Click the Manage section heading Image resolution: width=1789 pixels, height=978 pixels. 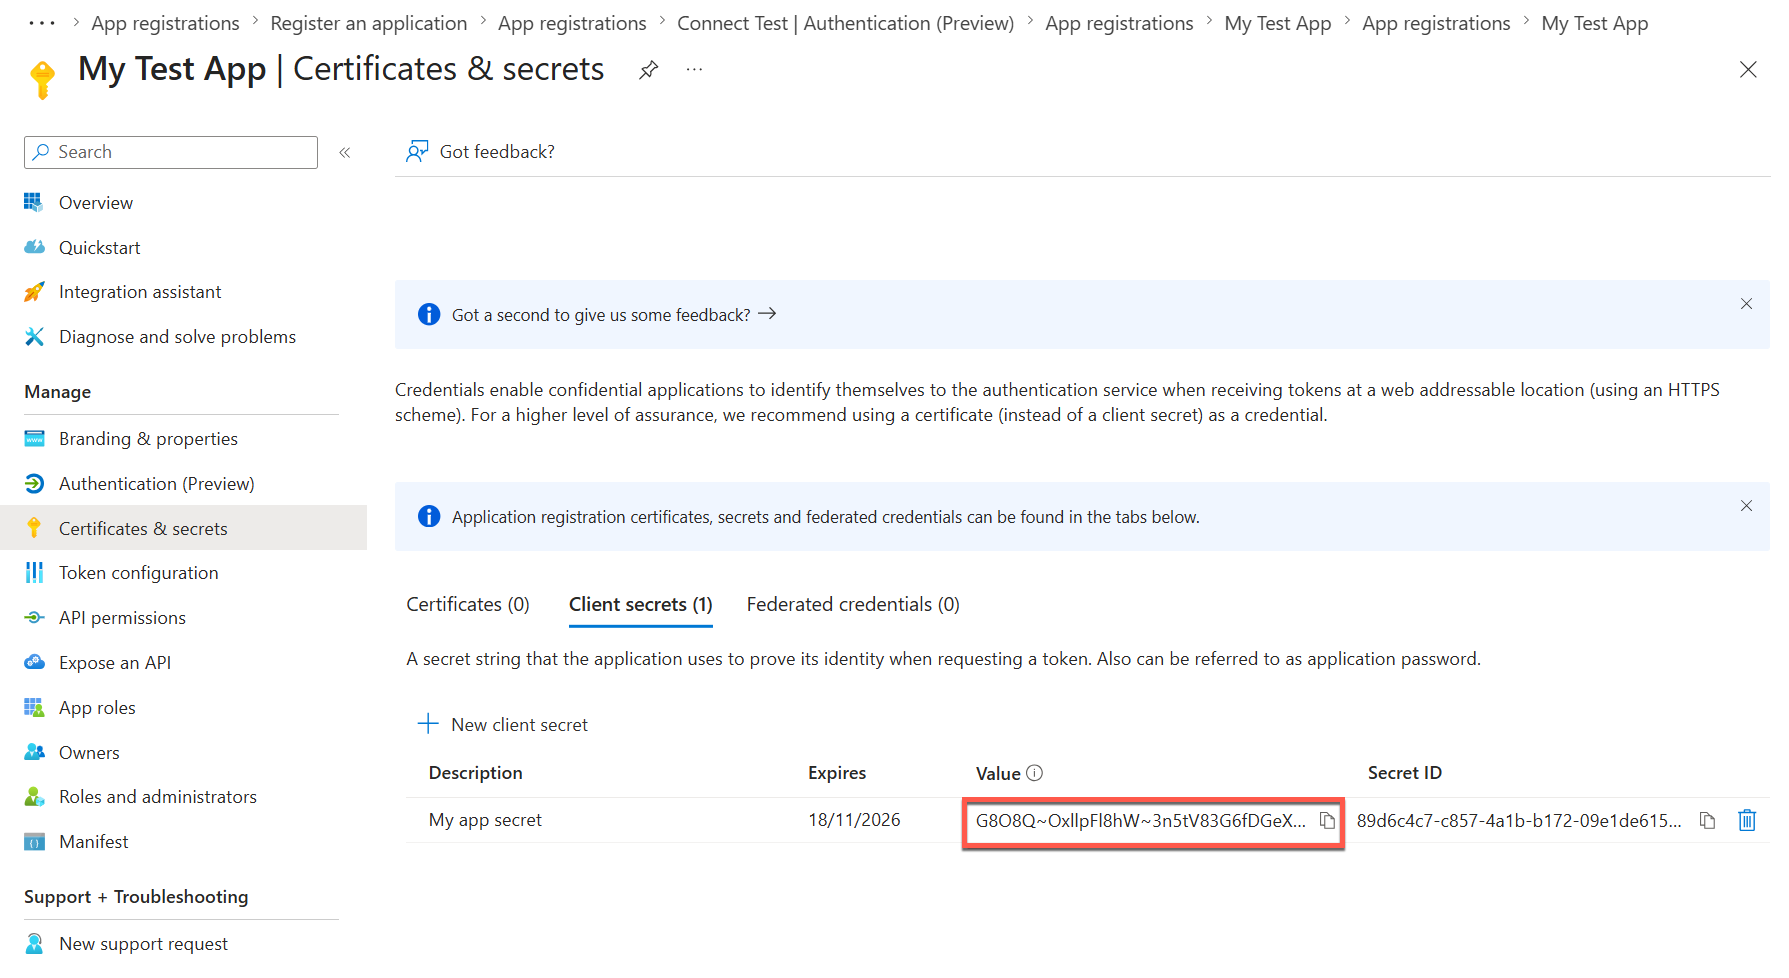pos(58,392)
